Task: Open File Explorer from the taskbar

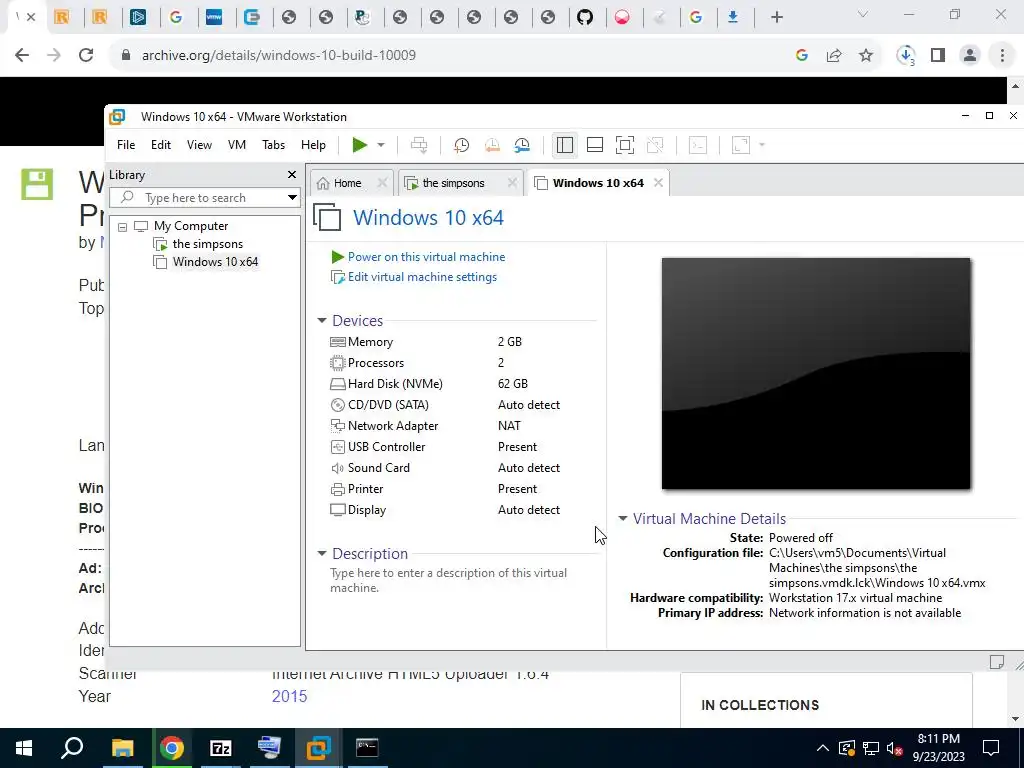Action: pos(122,748)
